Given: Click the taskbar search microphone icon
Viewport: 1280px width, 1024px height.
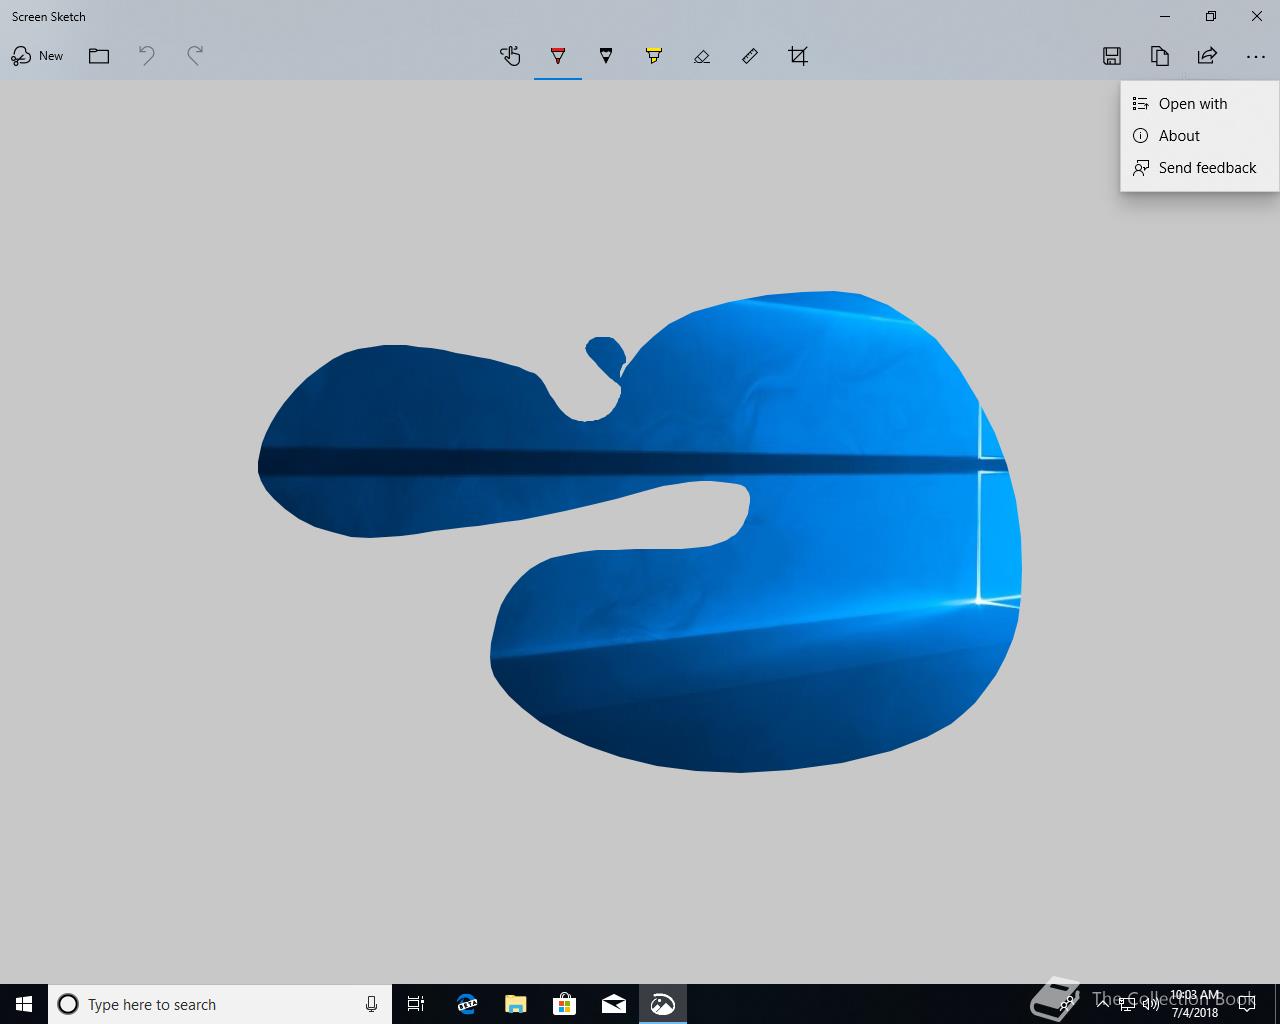Looking at the screenshot, I should tap(371, 1004).
